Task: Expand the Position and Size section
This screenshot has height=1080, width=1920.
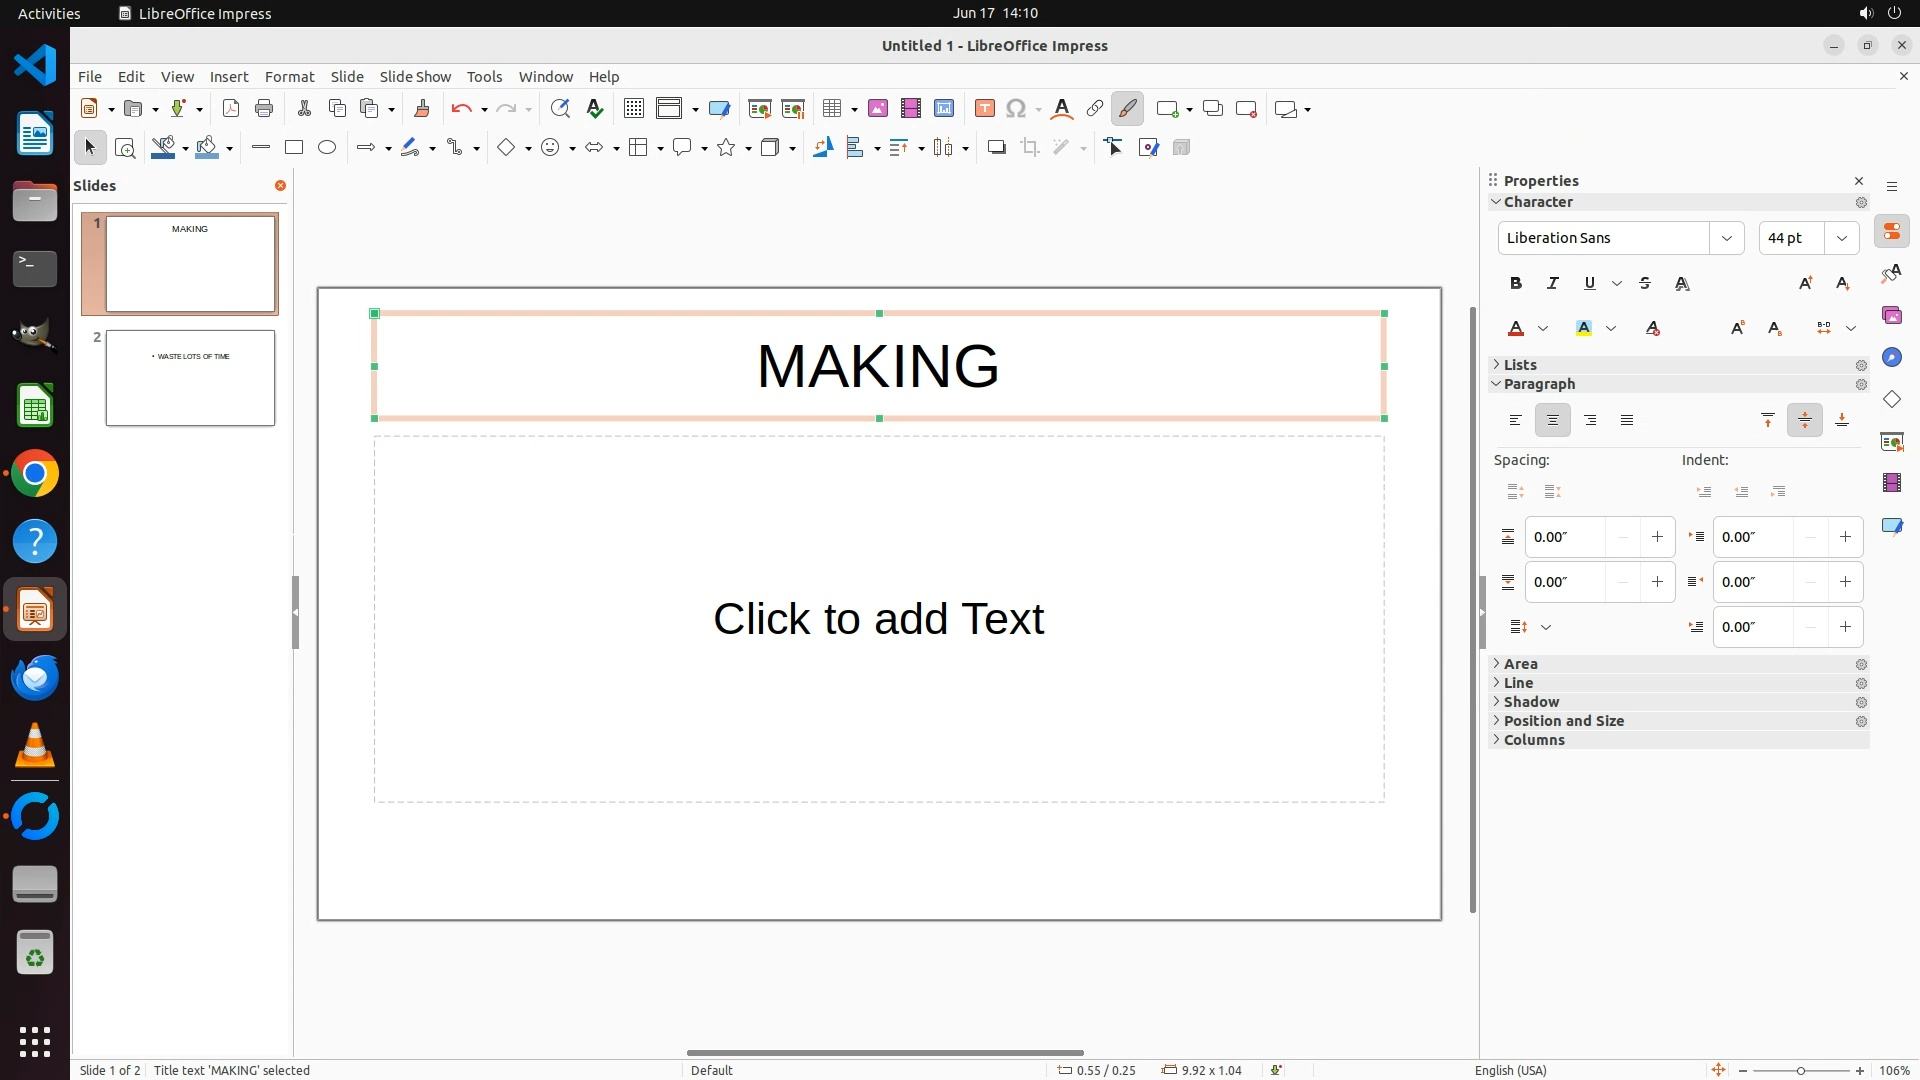Action: coord(1563,721)
